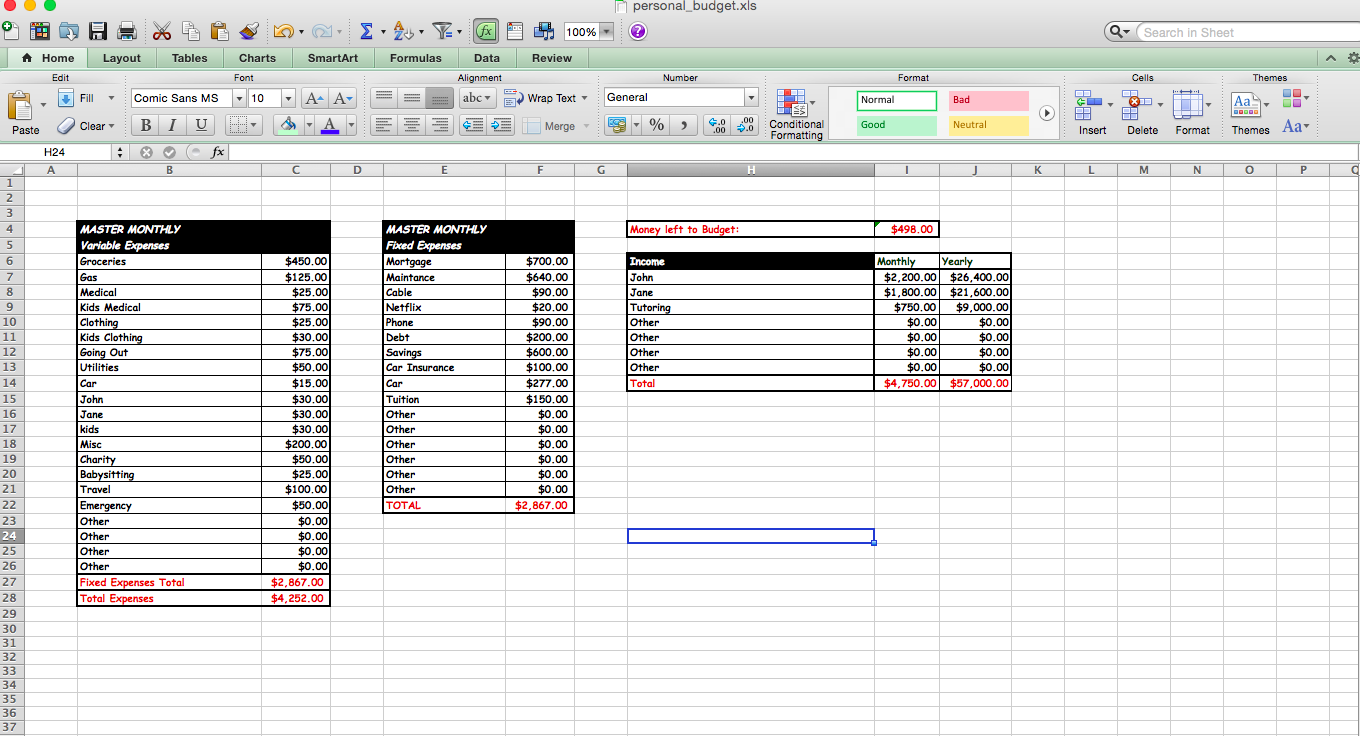Click the Undo arrow icon
Screen dimensions: 1360x736
tap(283, 31)
